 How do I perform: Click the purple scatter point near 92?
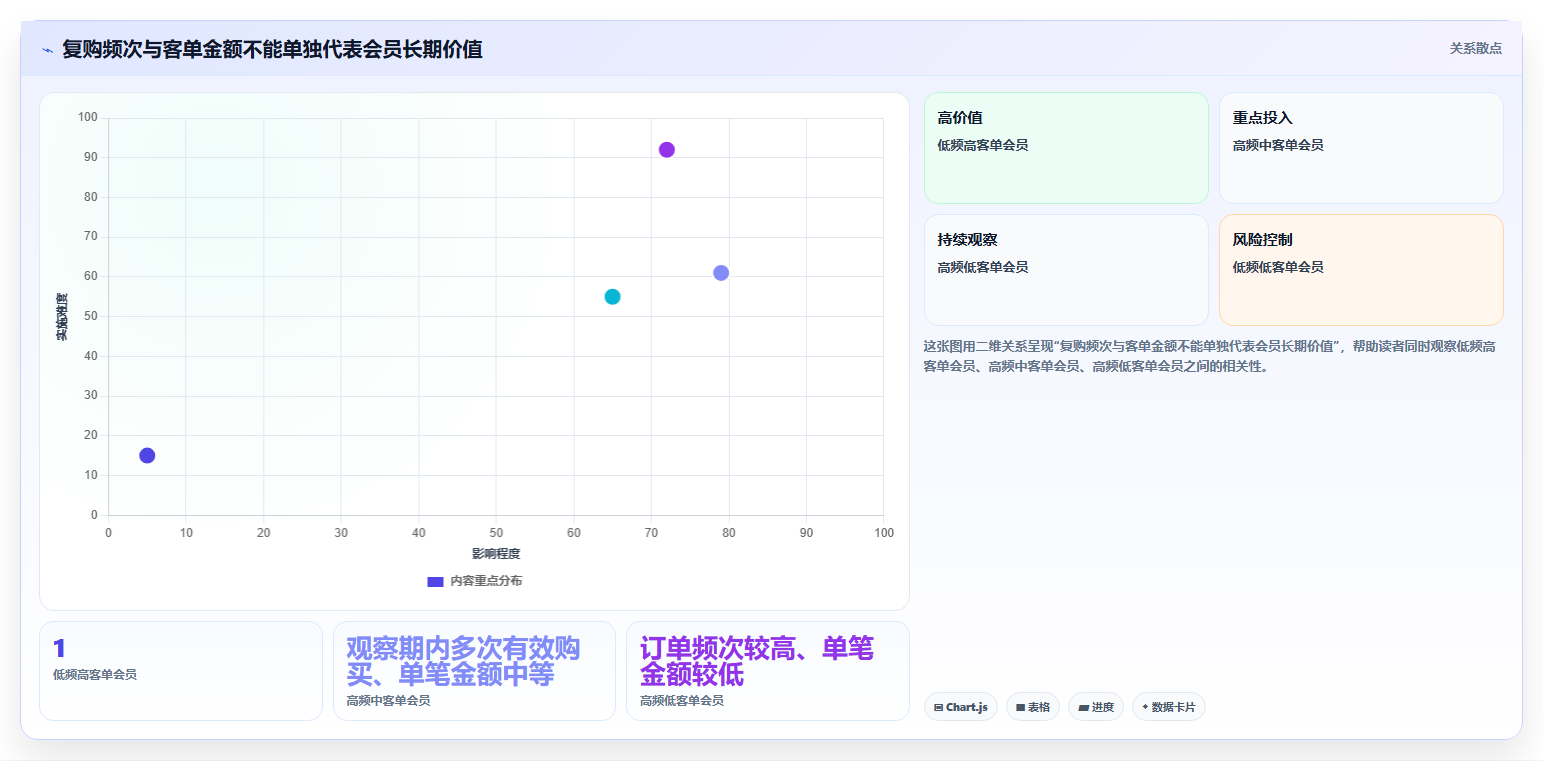click(x=667, y=150)
